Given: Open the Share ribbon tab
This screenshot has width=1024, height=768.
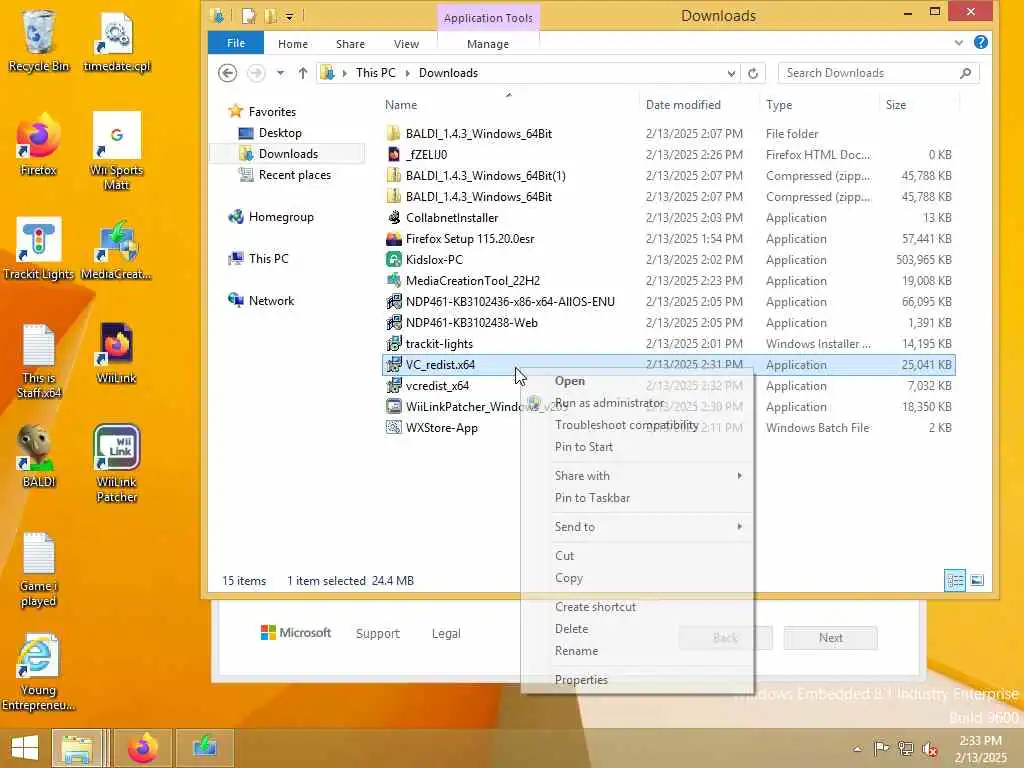Looking at the screenshot, I should (x=350, y=44).
